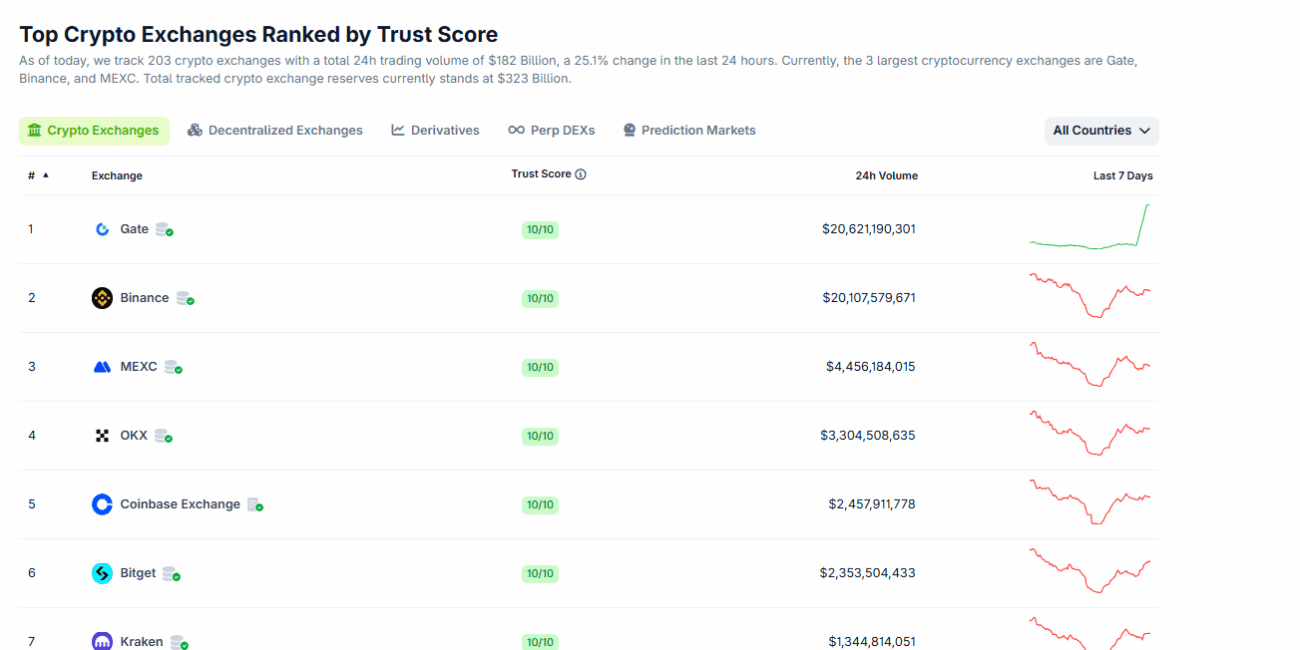
Task: Click the Binance logo icon
Action: pyautogui.click(x=102, y=298)
